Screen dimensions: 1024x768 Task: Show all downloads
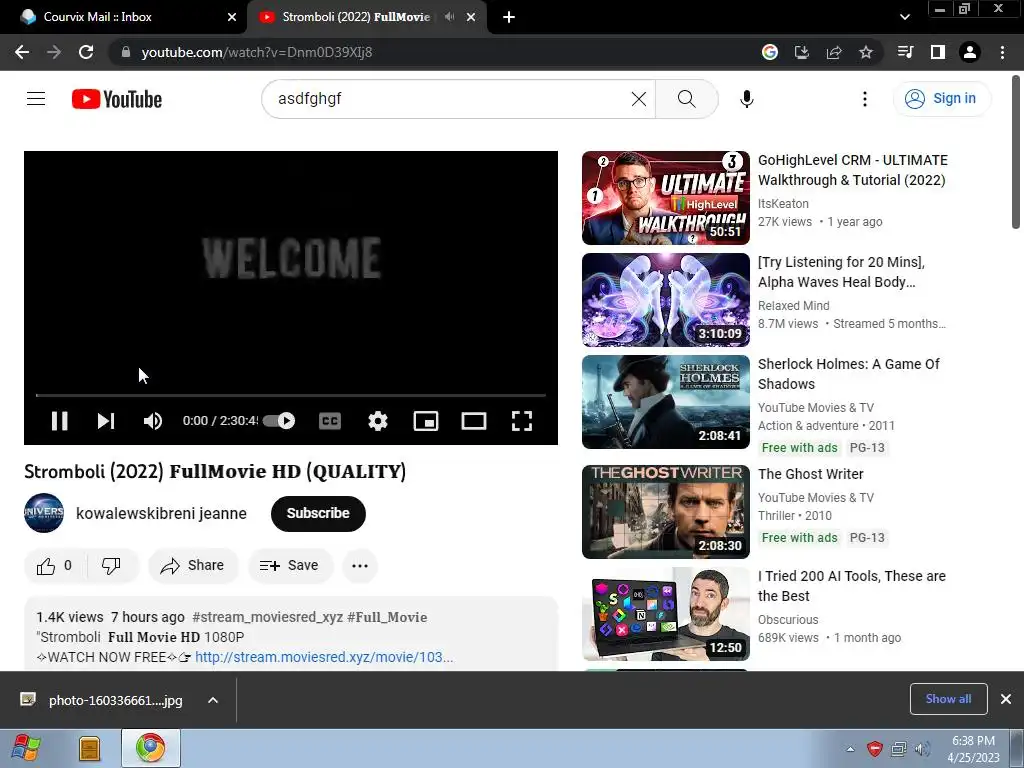click(x=948, y=699)
